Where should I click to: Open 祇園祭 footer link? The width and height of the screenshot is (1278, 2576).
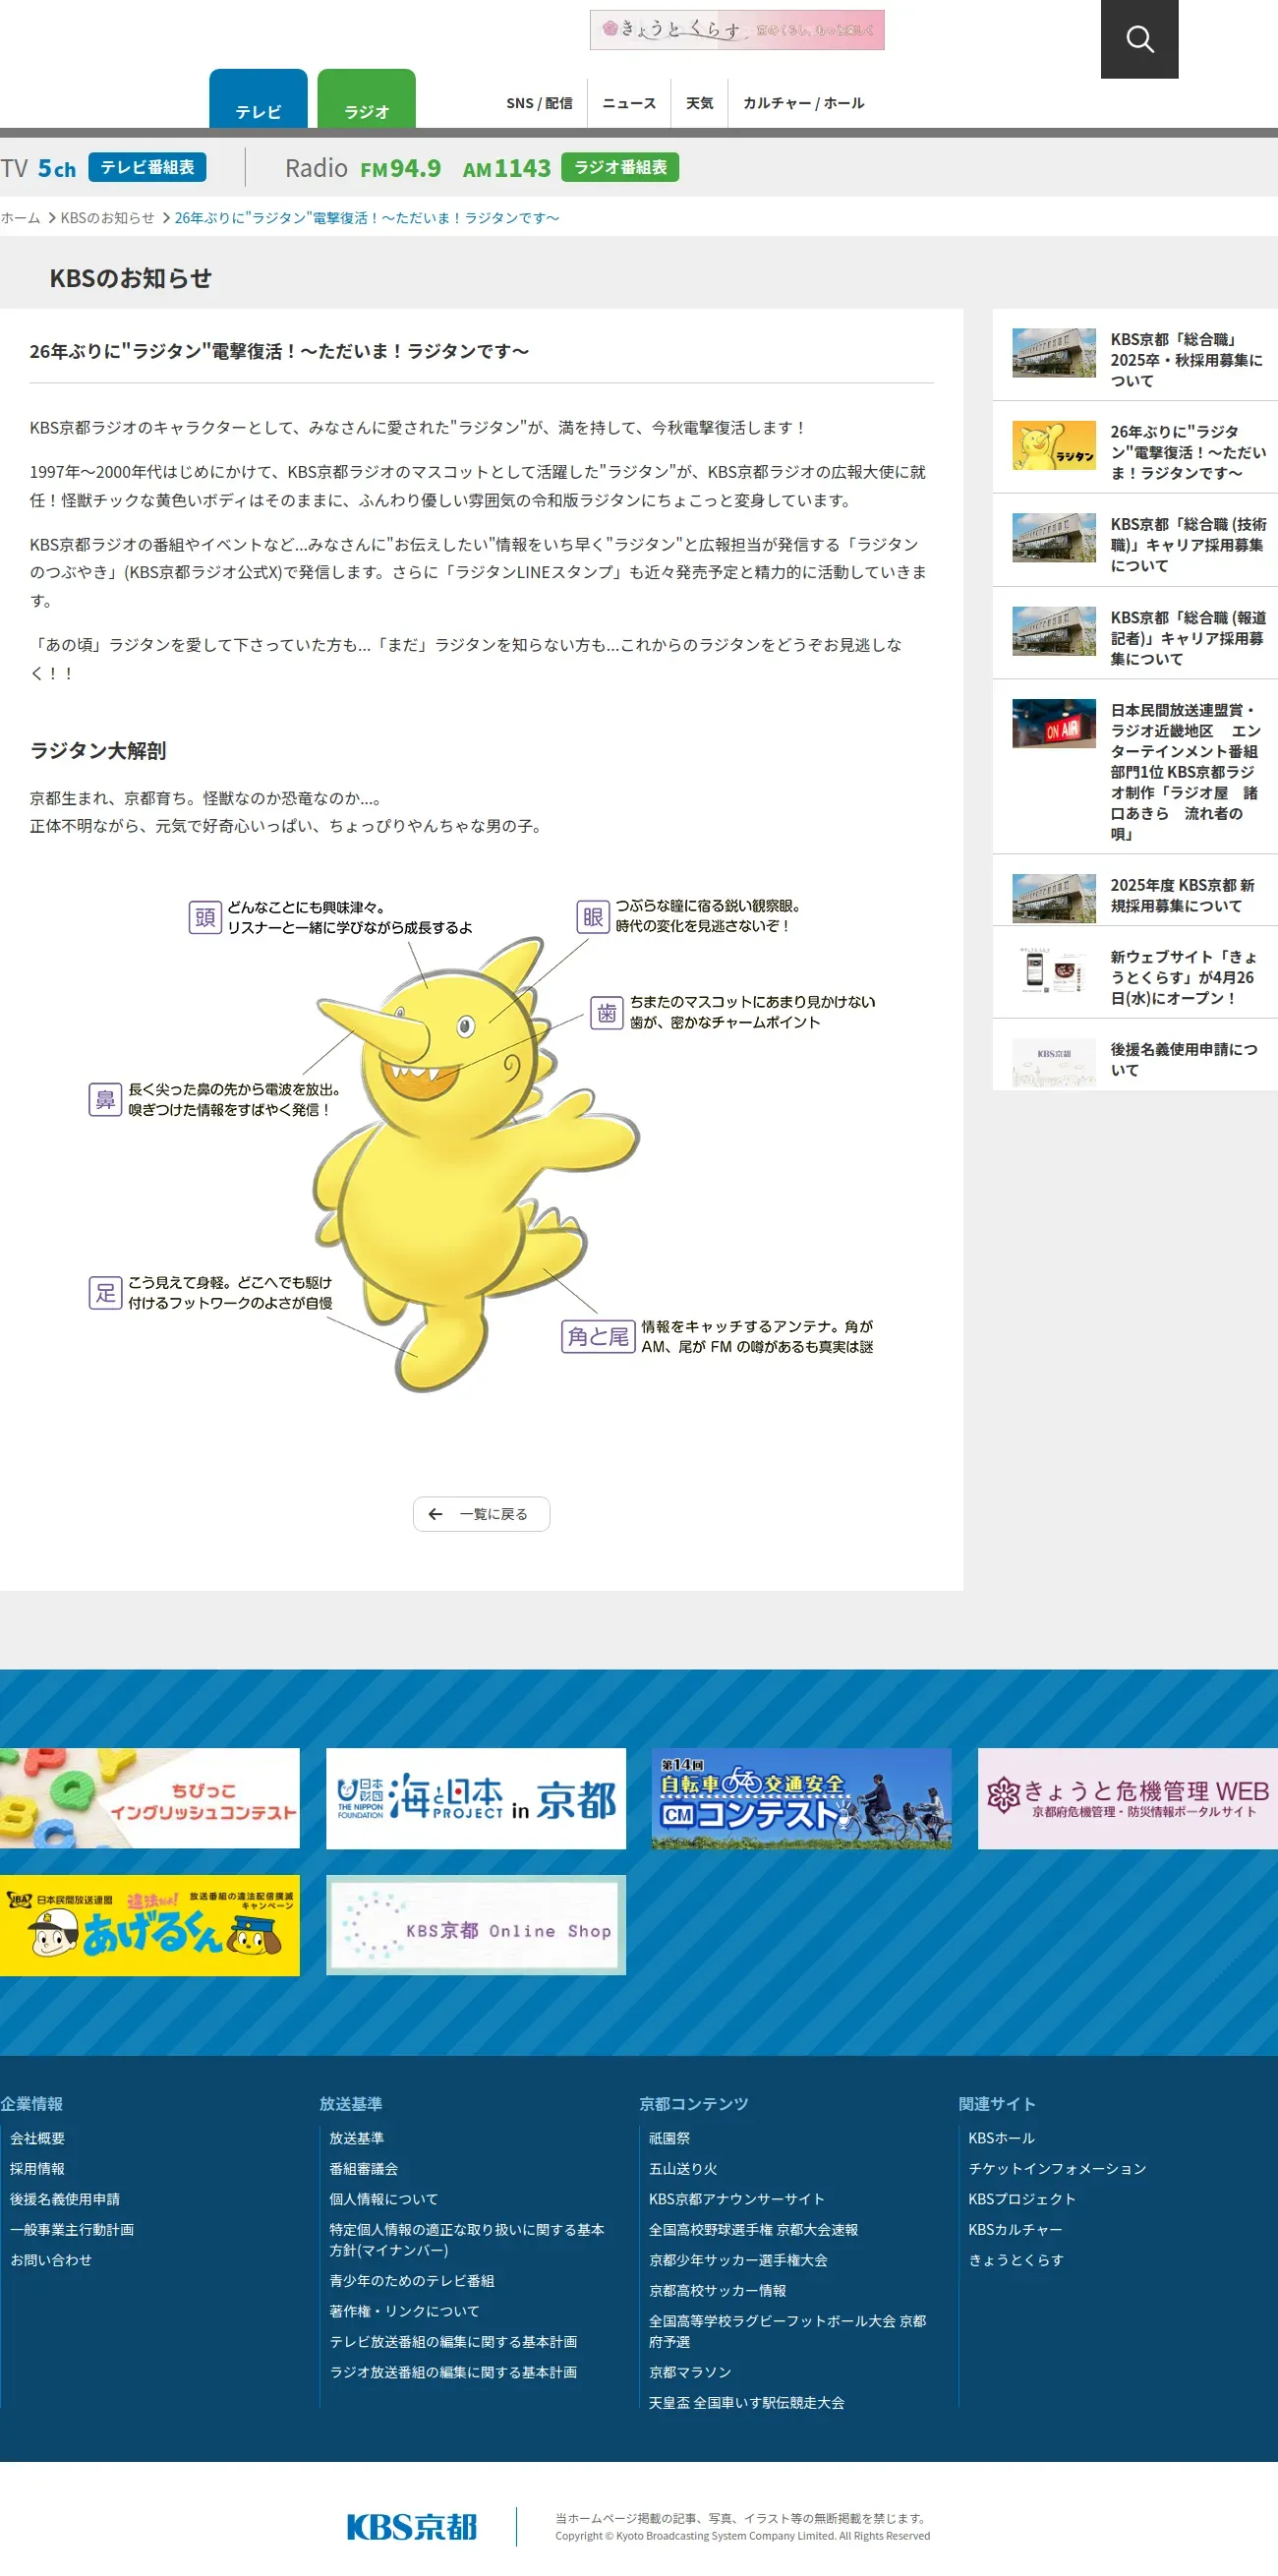(669, 2138)
